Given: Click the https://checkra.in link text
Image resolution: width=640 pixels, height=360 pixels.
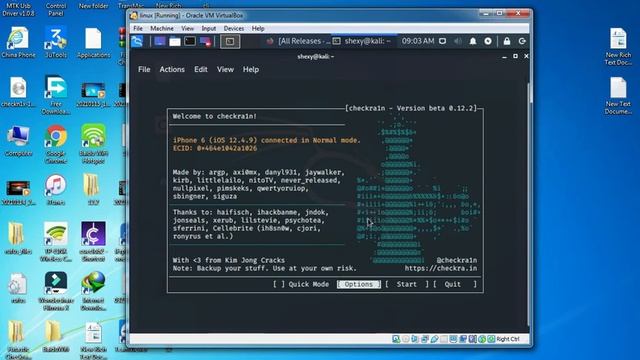Looking at the screenshot, I should pos(441,268).
